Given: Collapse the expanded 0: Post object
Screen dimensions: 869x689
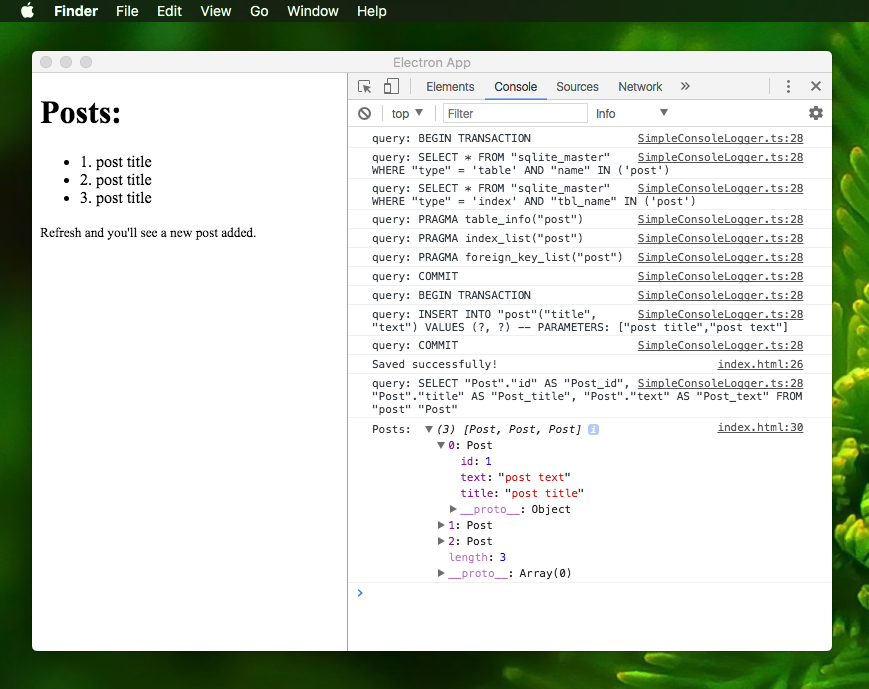Looking at the screenshot, I should click(441, 445).
